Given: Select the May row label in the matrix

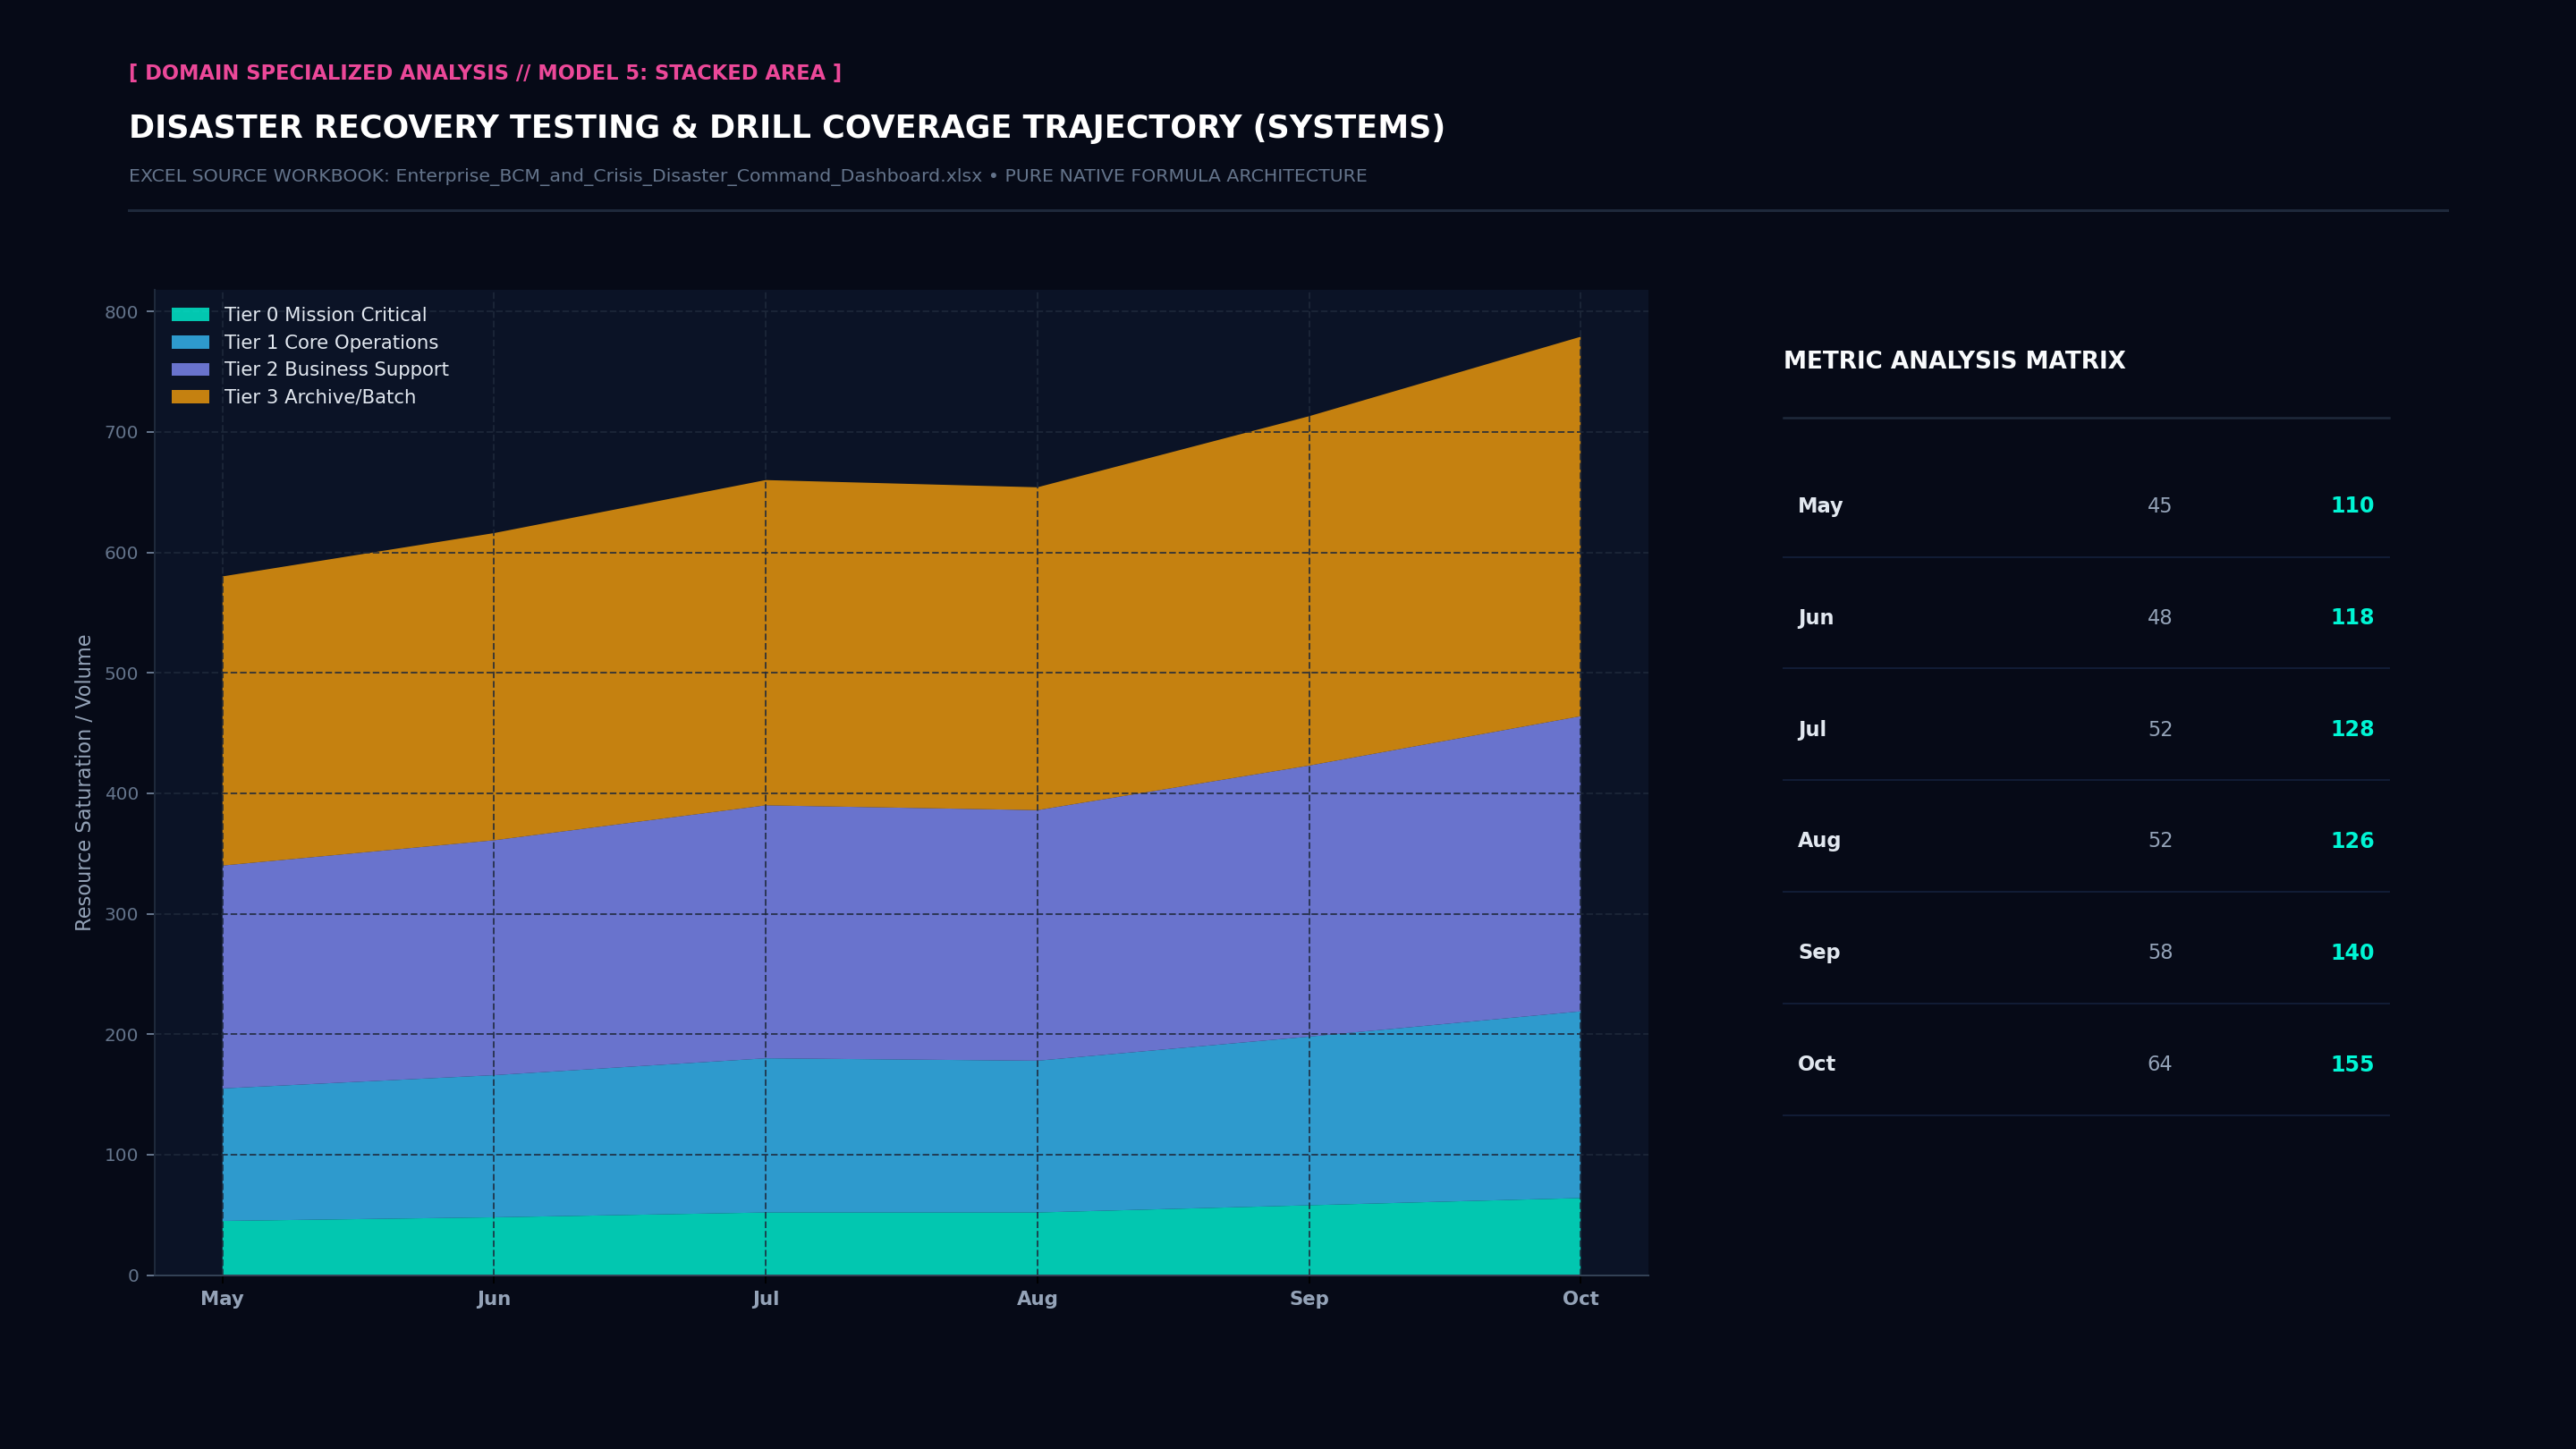Looking at the screenshot, I should tap(1820, 506).
